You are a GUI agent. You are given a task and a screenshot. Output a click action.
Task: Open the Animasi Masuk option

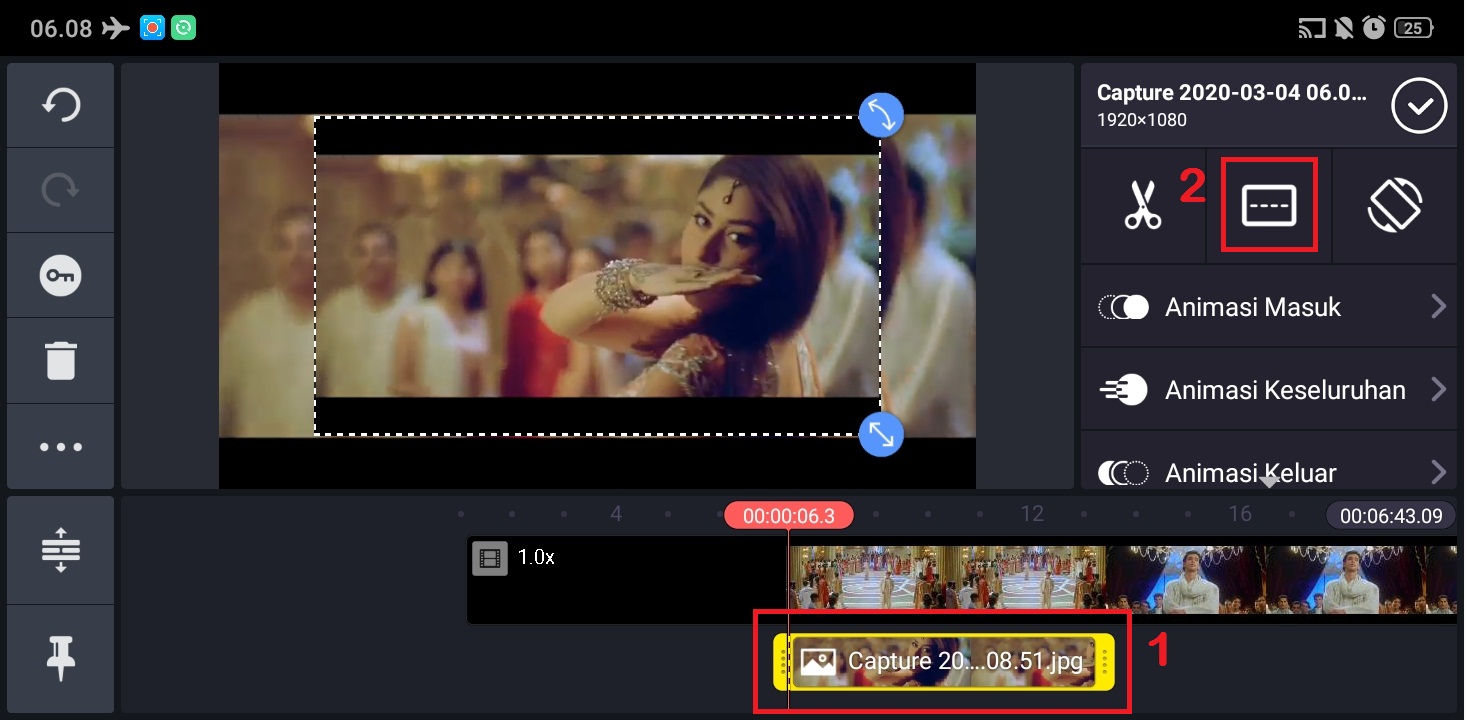[1269, 306]
